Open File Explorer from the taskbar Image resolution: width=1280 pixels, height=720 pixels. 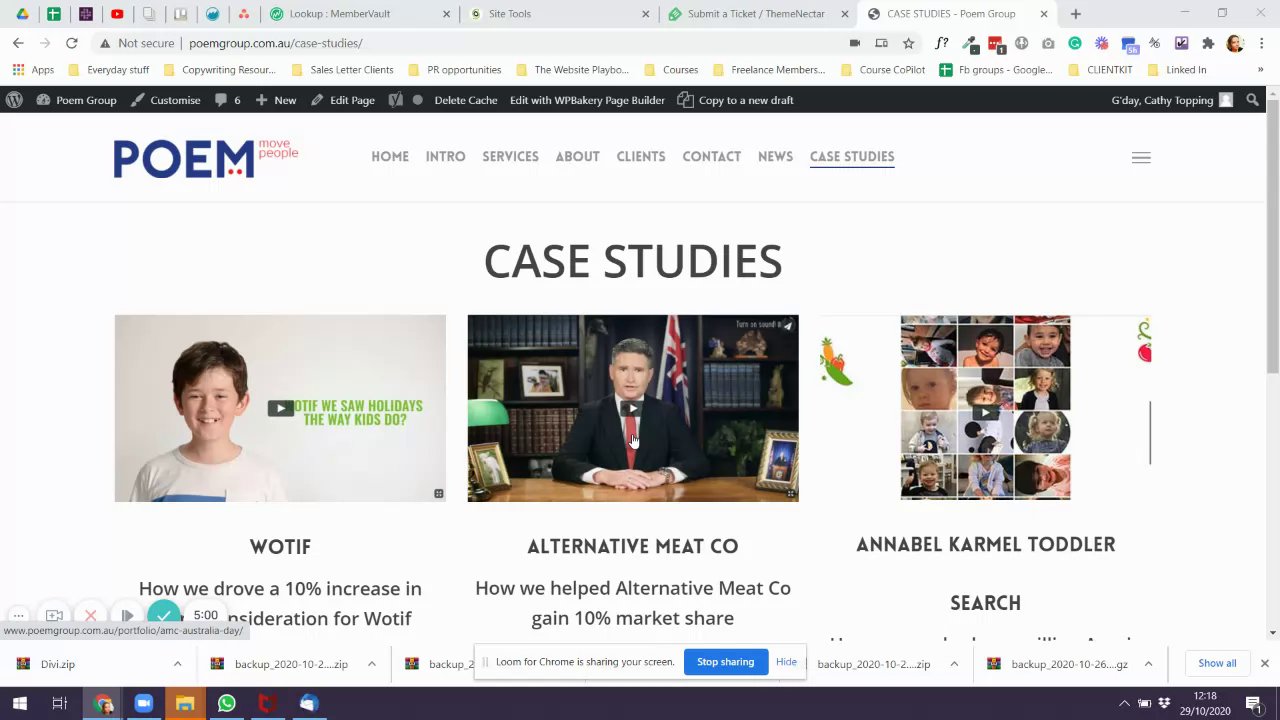pyautogui.click(x=185, y=703)
